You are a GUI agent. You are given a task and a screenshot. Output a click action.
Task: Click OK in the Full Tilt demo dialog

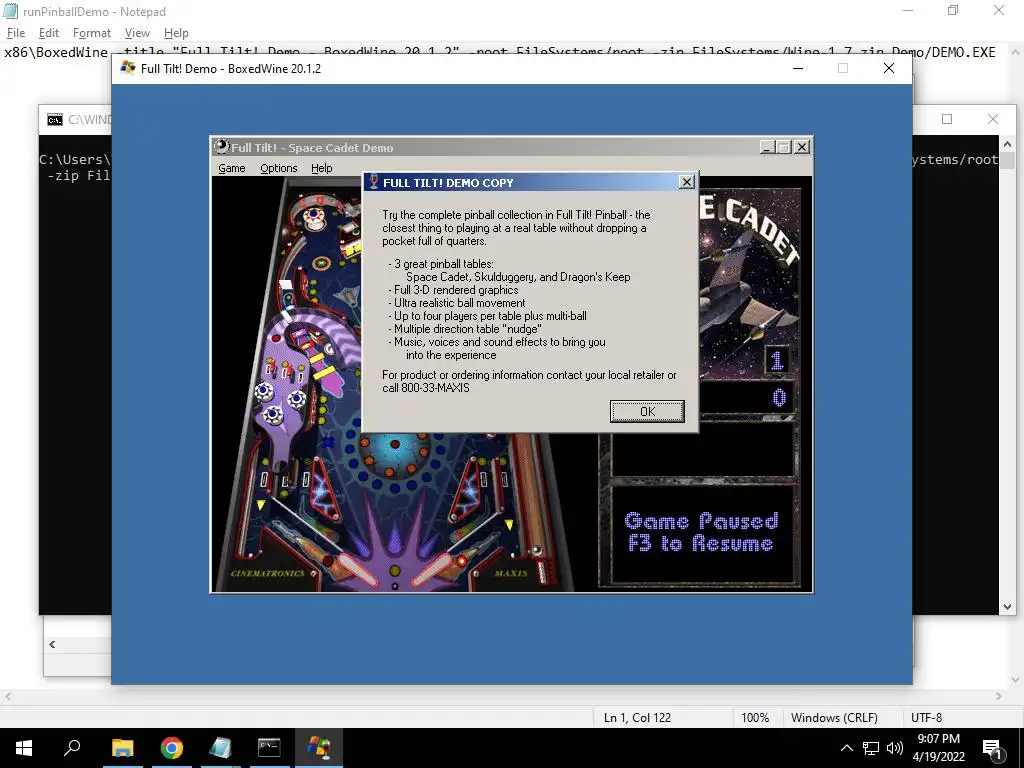click(x=647, y=411)
